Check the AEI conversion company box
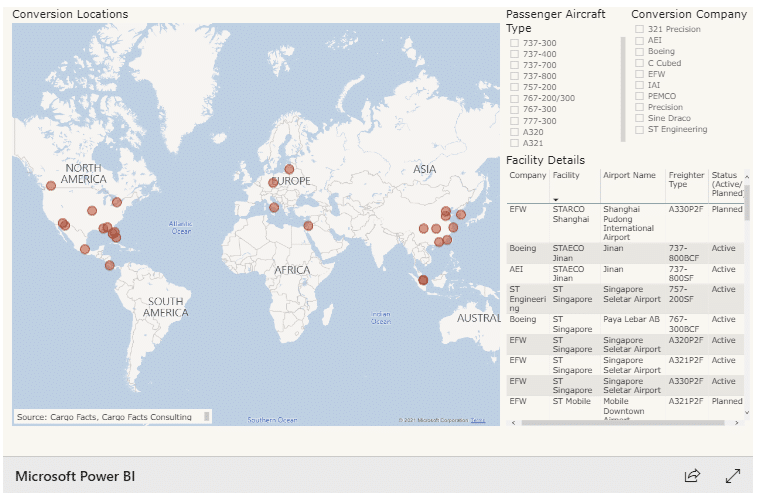757x497 pixels. (639, 41)
